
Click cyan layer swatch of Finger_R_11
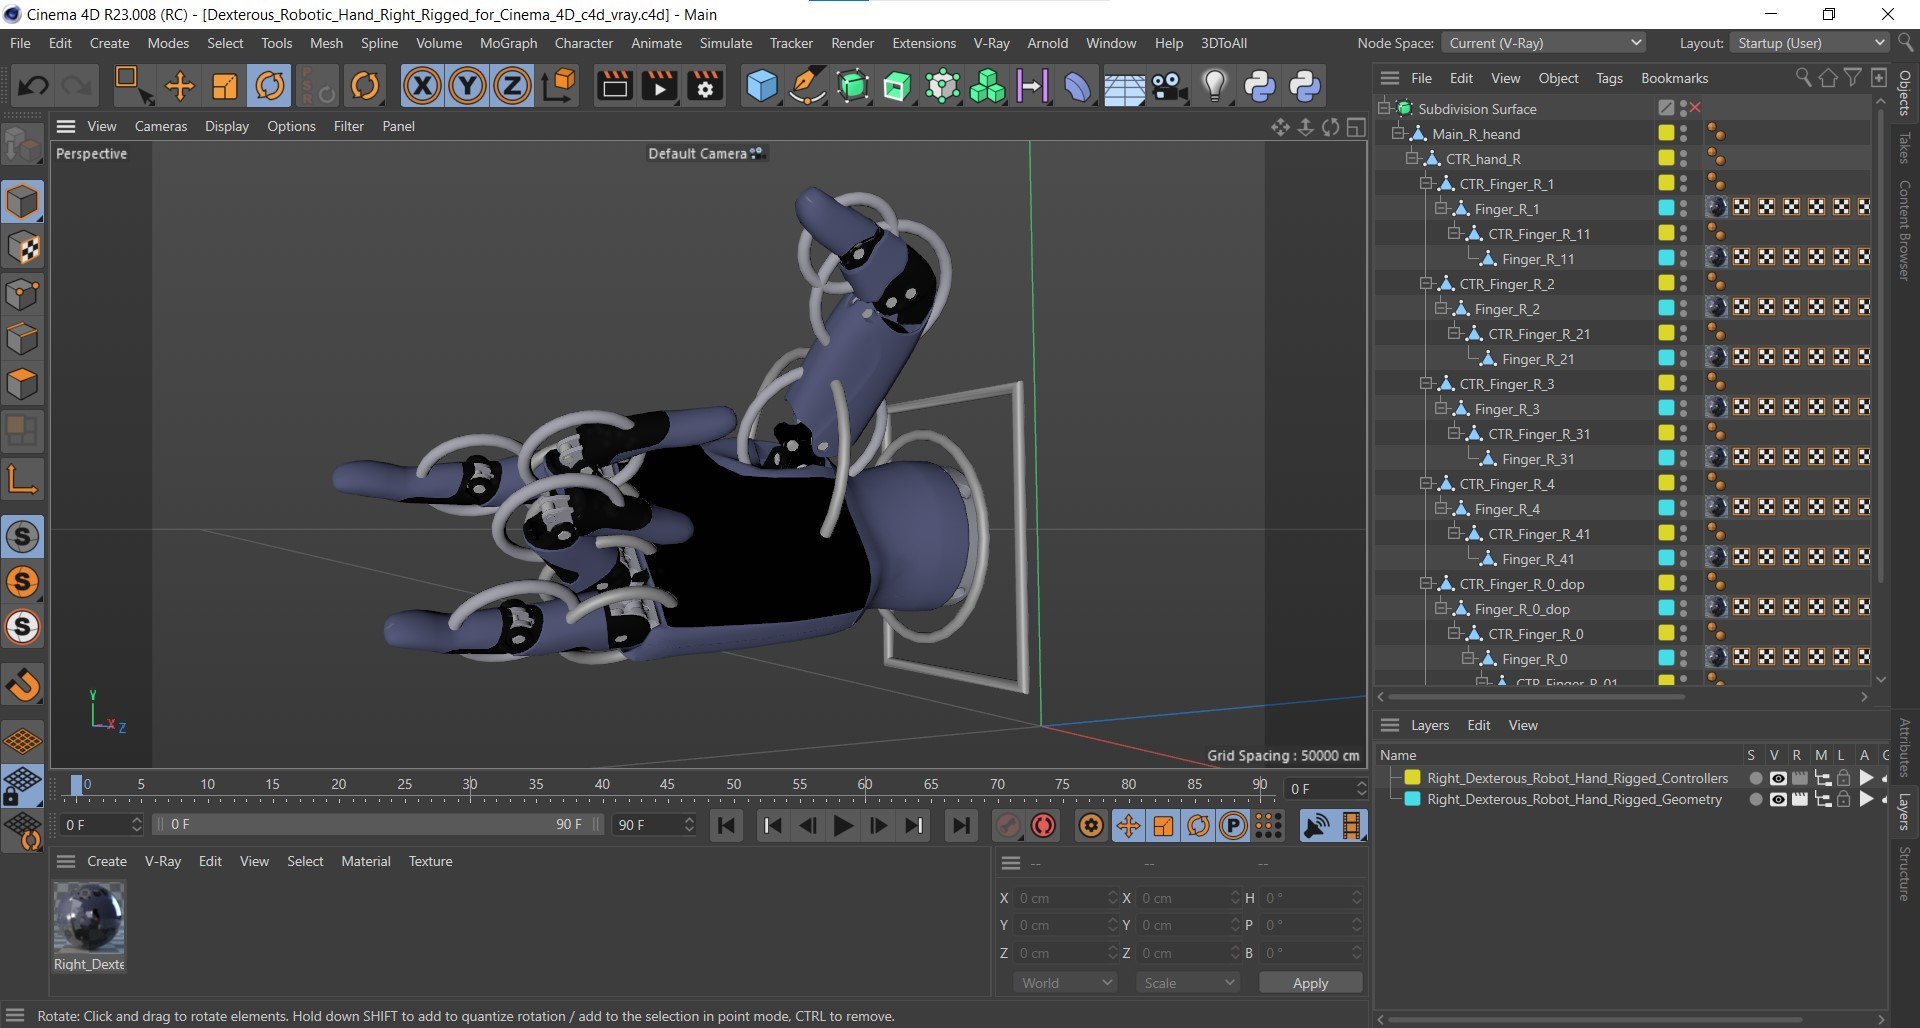(x=1666, y=258)
